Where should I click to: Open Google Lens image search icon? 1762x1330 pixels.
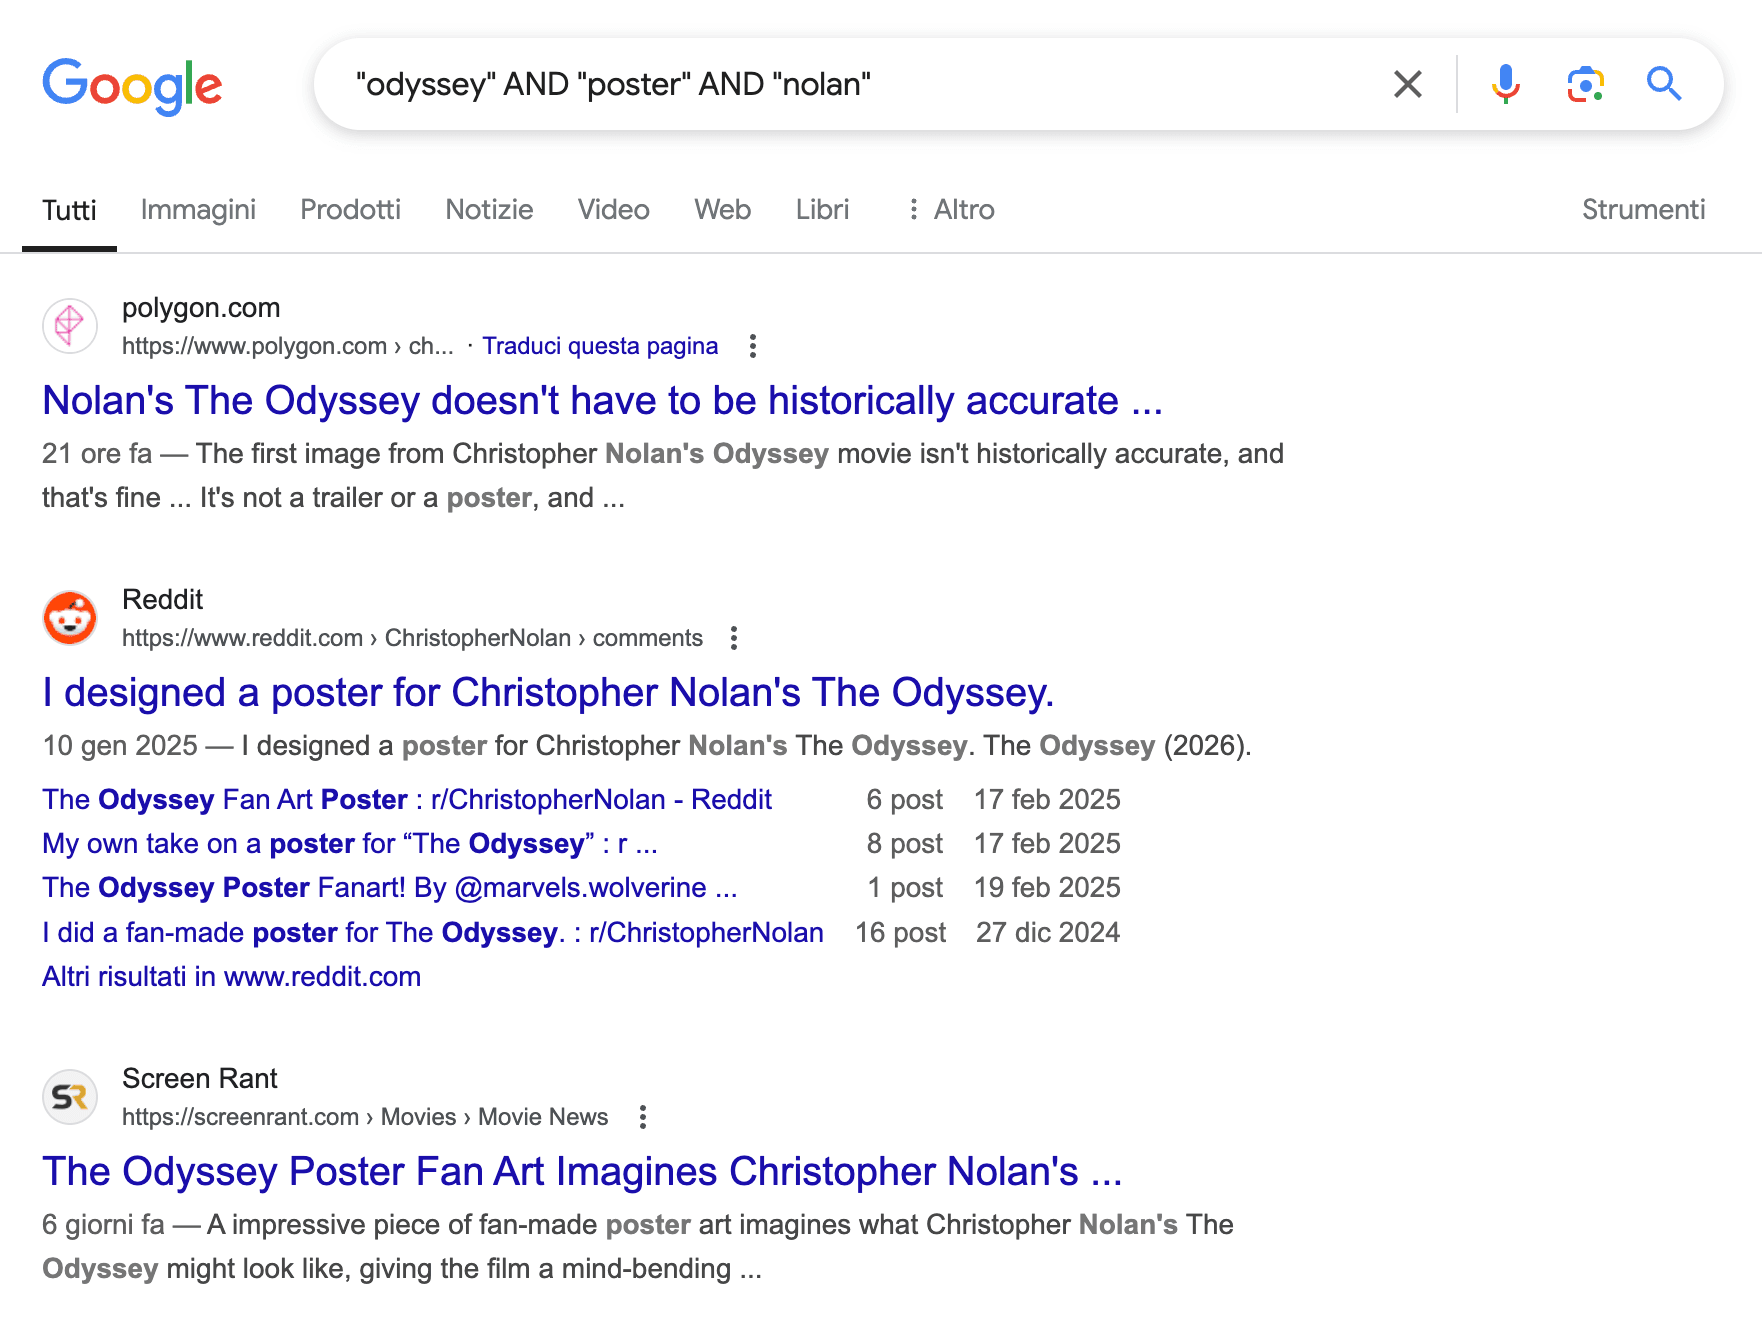tap(1585, 84)
